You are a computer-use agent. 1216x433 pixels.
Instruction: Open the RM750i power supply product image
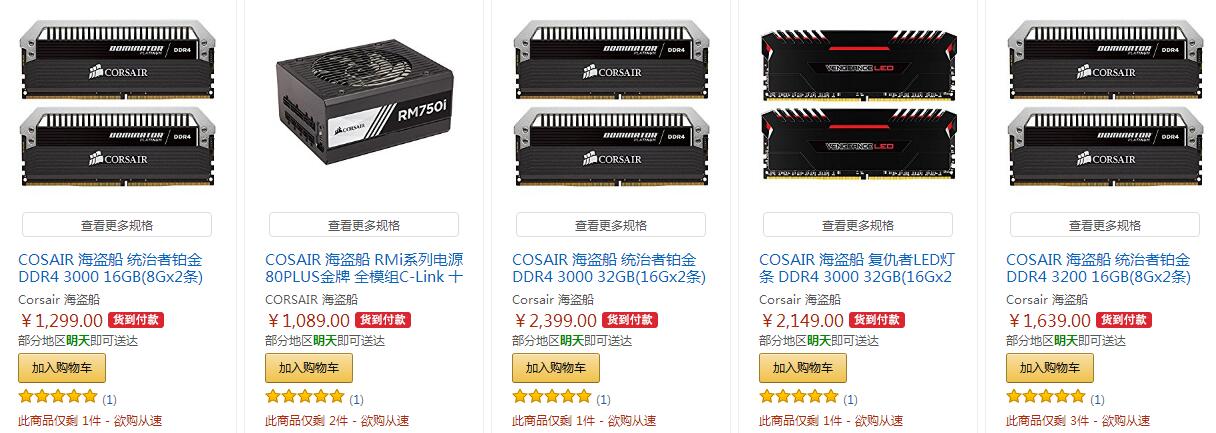pyautogui.click(x=363, y=110)
